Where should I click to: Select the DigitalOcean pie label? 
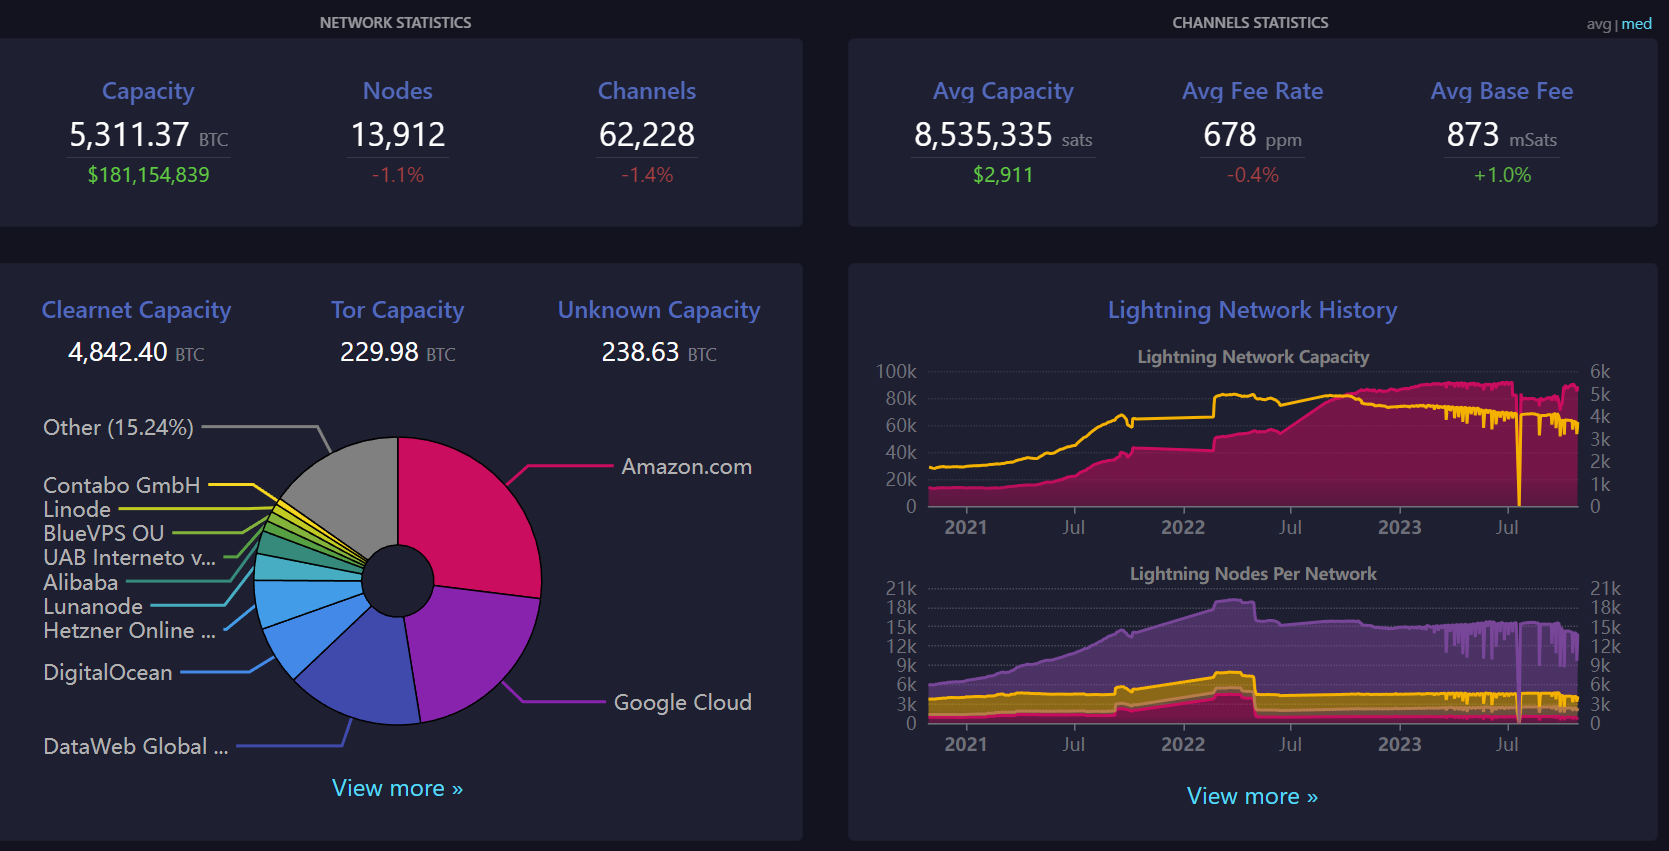click(x=108, y=672)
